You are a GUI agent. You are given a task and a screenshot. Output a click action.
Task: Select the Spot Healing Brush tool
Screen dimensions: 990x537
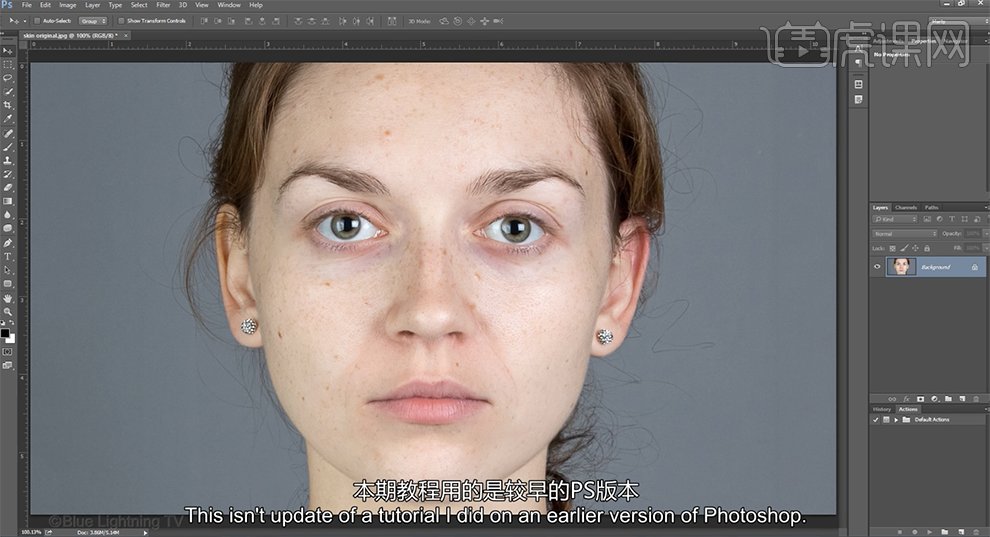pos(8,134)
